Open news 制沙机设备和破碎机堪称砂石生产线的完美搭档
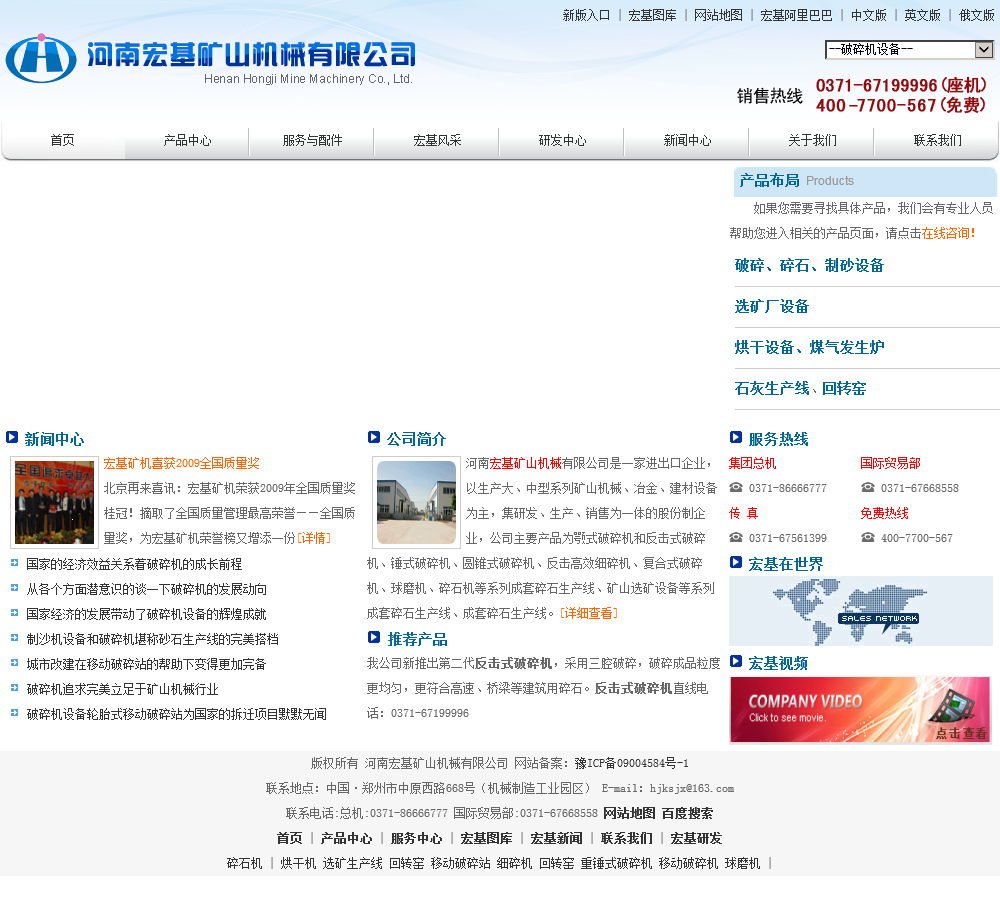Viewport: 1000px width, 909px height. click(152, 639)
